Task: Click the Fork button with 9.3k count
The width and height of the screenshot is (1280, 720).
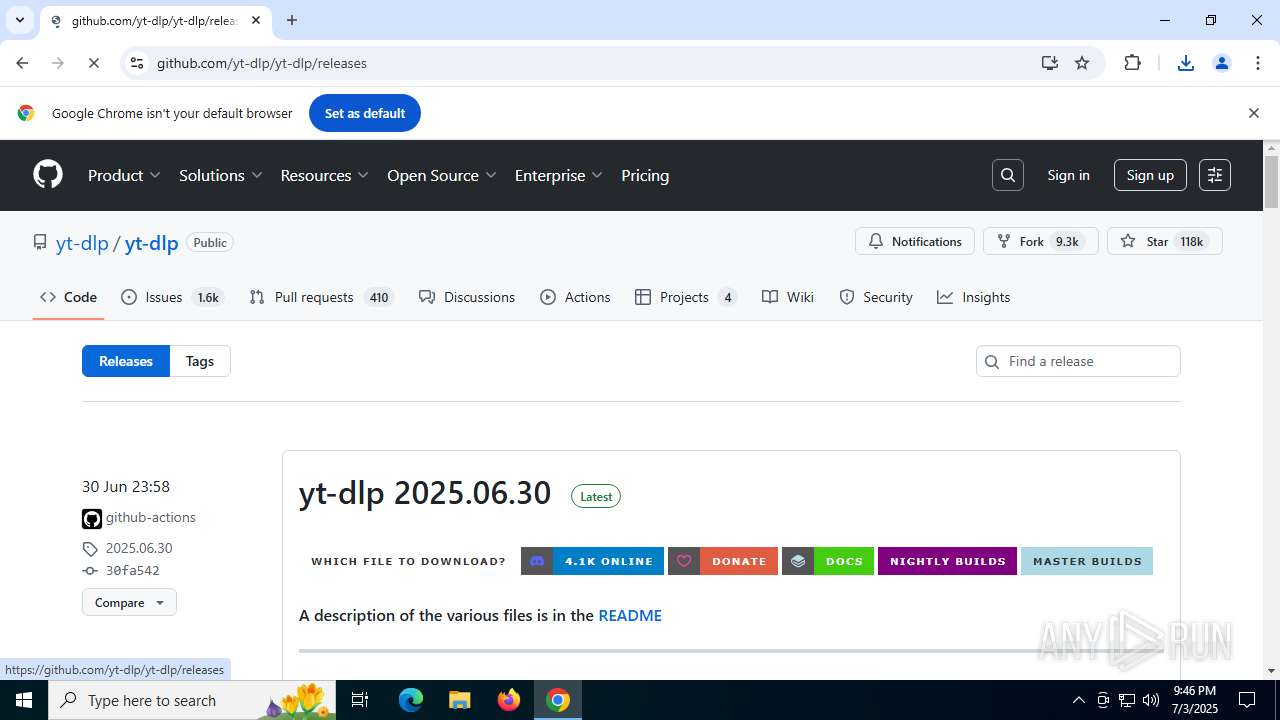Action: (x=1041, y=241)
